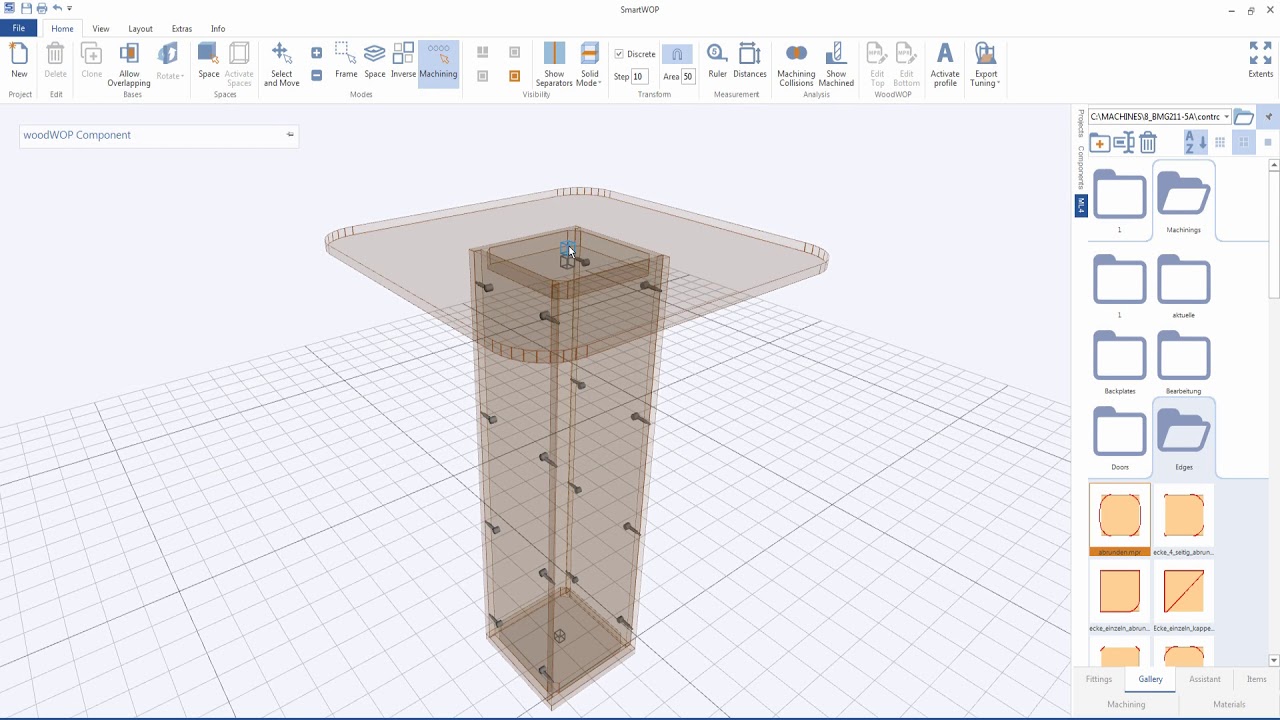Screen dimensions: 1280x720
Task: Click the minus icon in Modes group
Action: coord(316,75)
